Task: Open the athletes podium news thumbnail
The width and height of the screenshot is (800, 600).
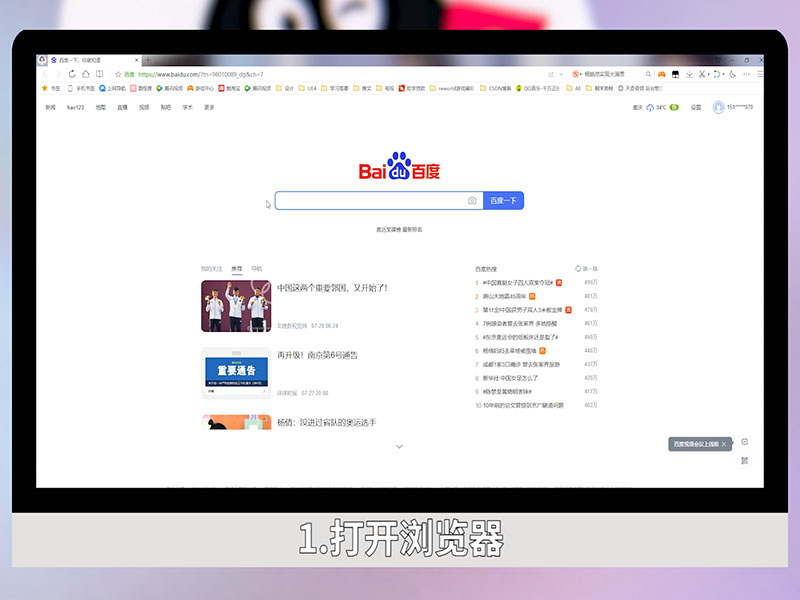Action: (236, 306)
